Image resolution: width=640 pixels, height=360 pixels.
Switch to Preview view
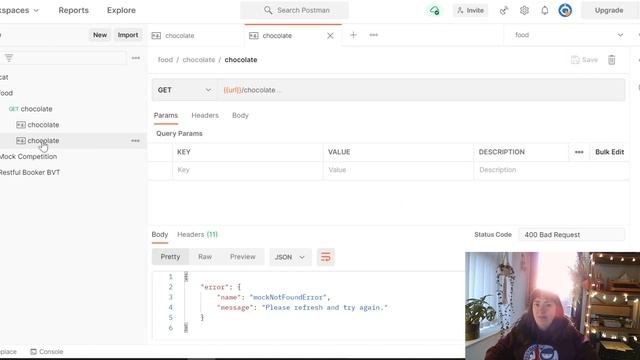tap(242, 257)
